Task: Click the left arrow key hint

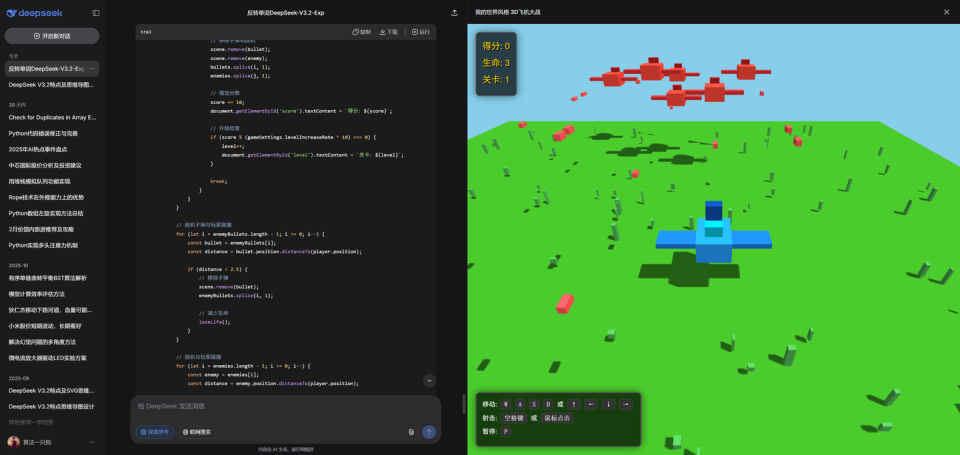Action: coord(591,404)
